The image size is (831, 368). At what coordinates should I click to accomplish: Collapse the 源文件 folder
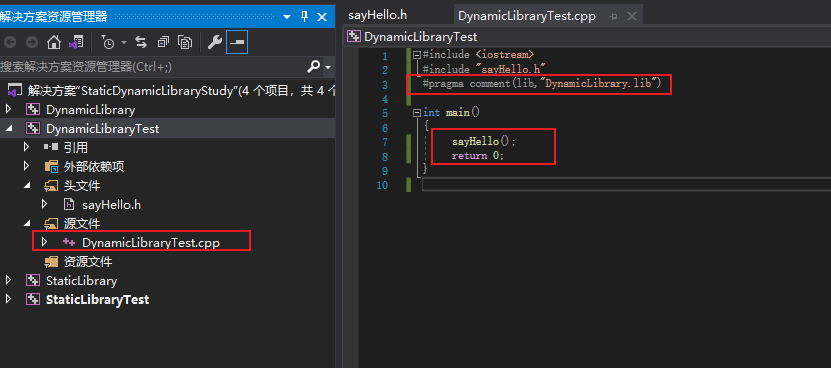pos(26,224)
